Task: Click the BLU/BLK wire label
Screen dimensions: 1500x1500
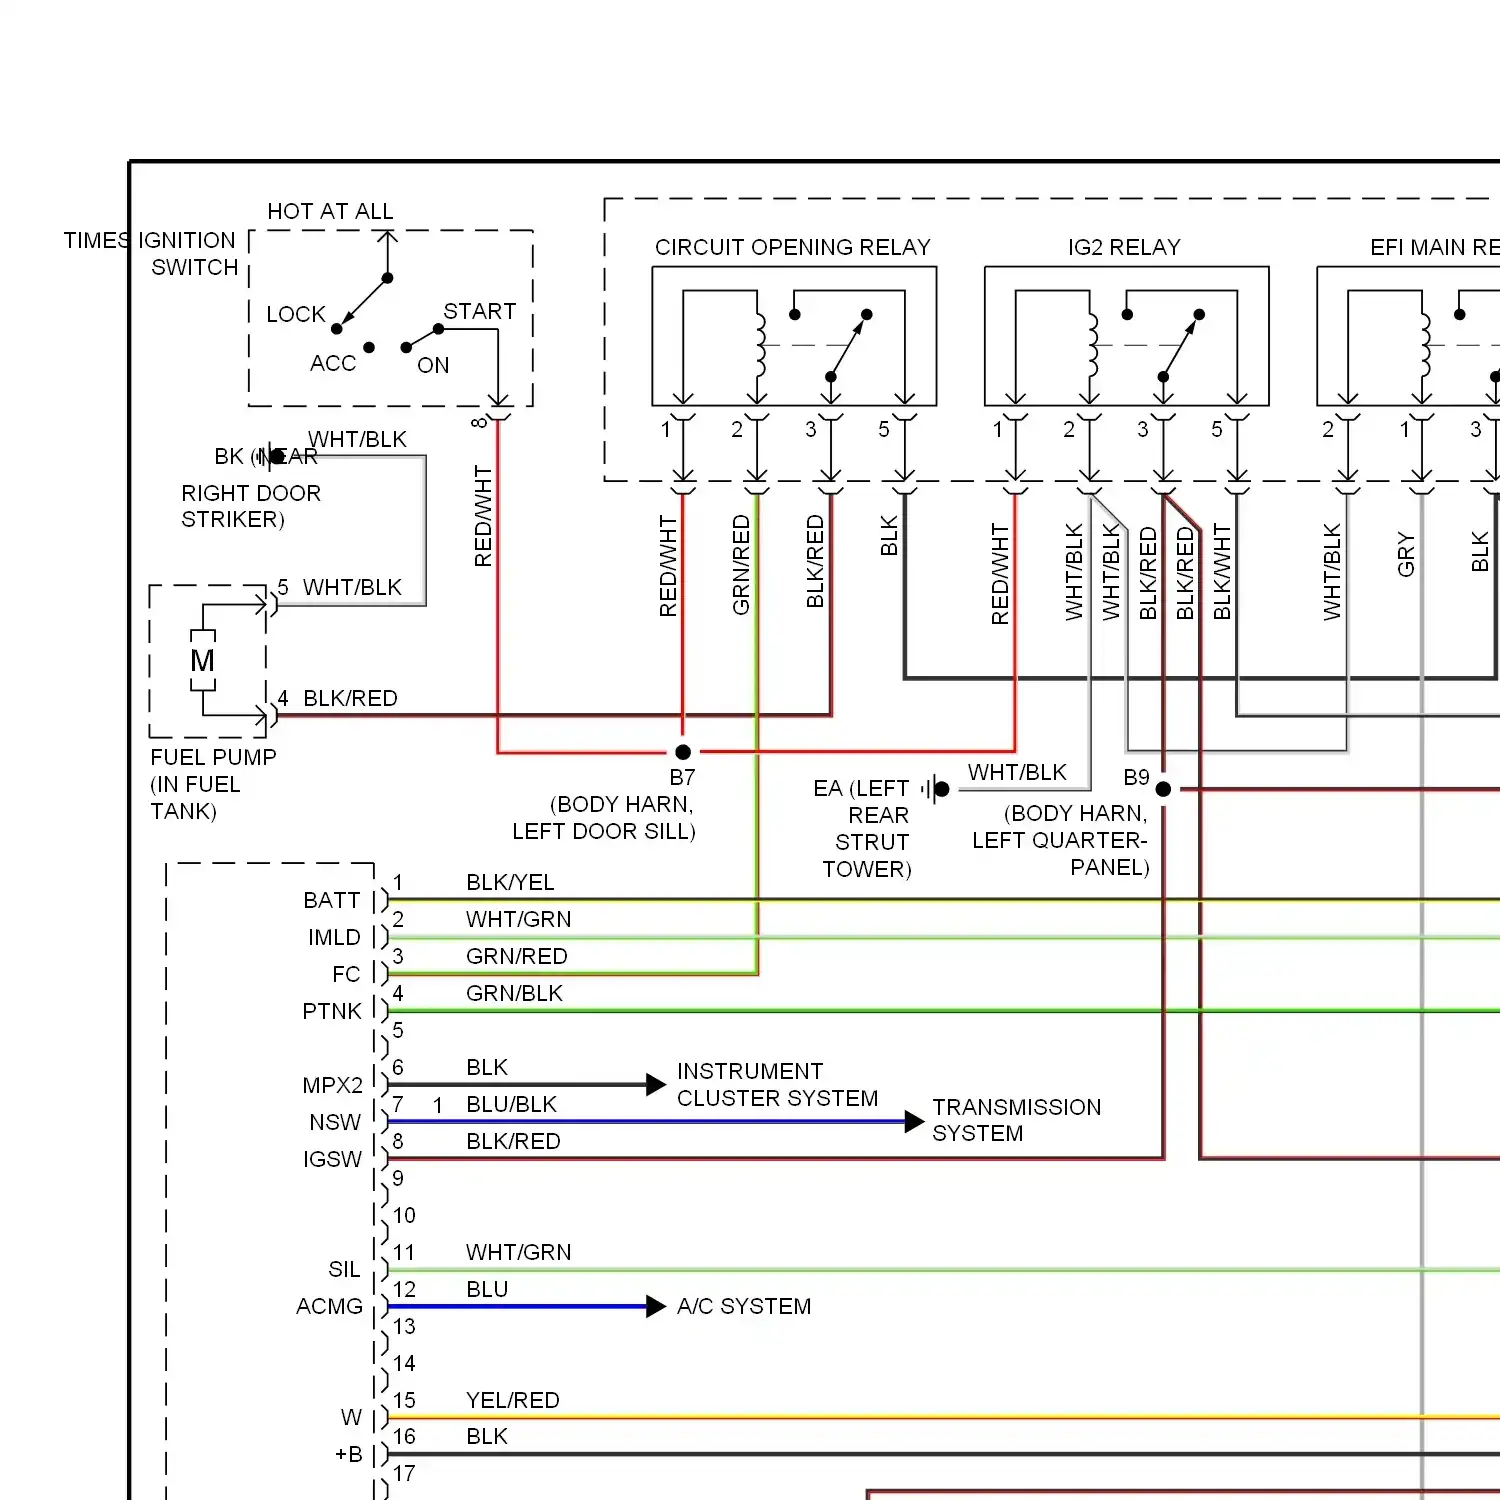Action: 511,1104
